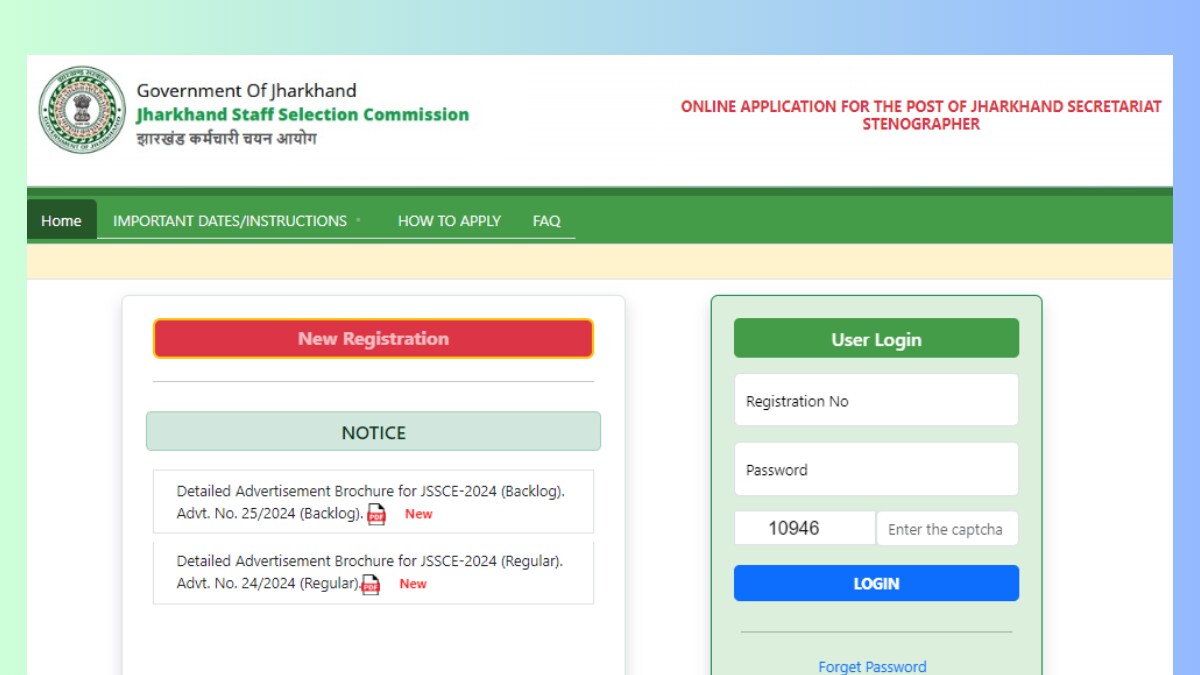The image size is (1200, 675).
Task: Open the JSSCE-2024 (Backlog) brochure notice text
Action: 370,502
